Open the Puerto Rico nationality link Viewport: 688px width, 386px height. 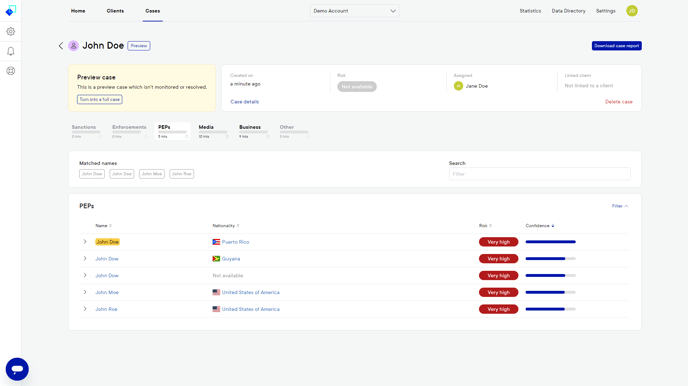pos(235,242)
